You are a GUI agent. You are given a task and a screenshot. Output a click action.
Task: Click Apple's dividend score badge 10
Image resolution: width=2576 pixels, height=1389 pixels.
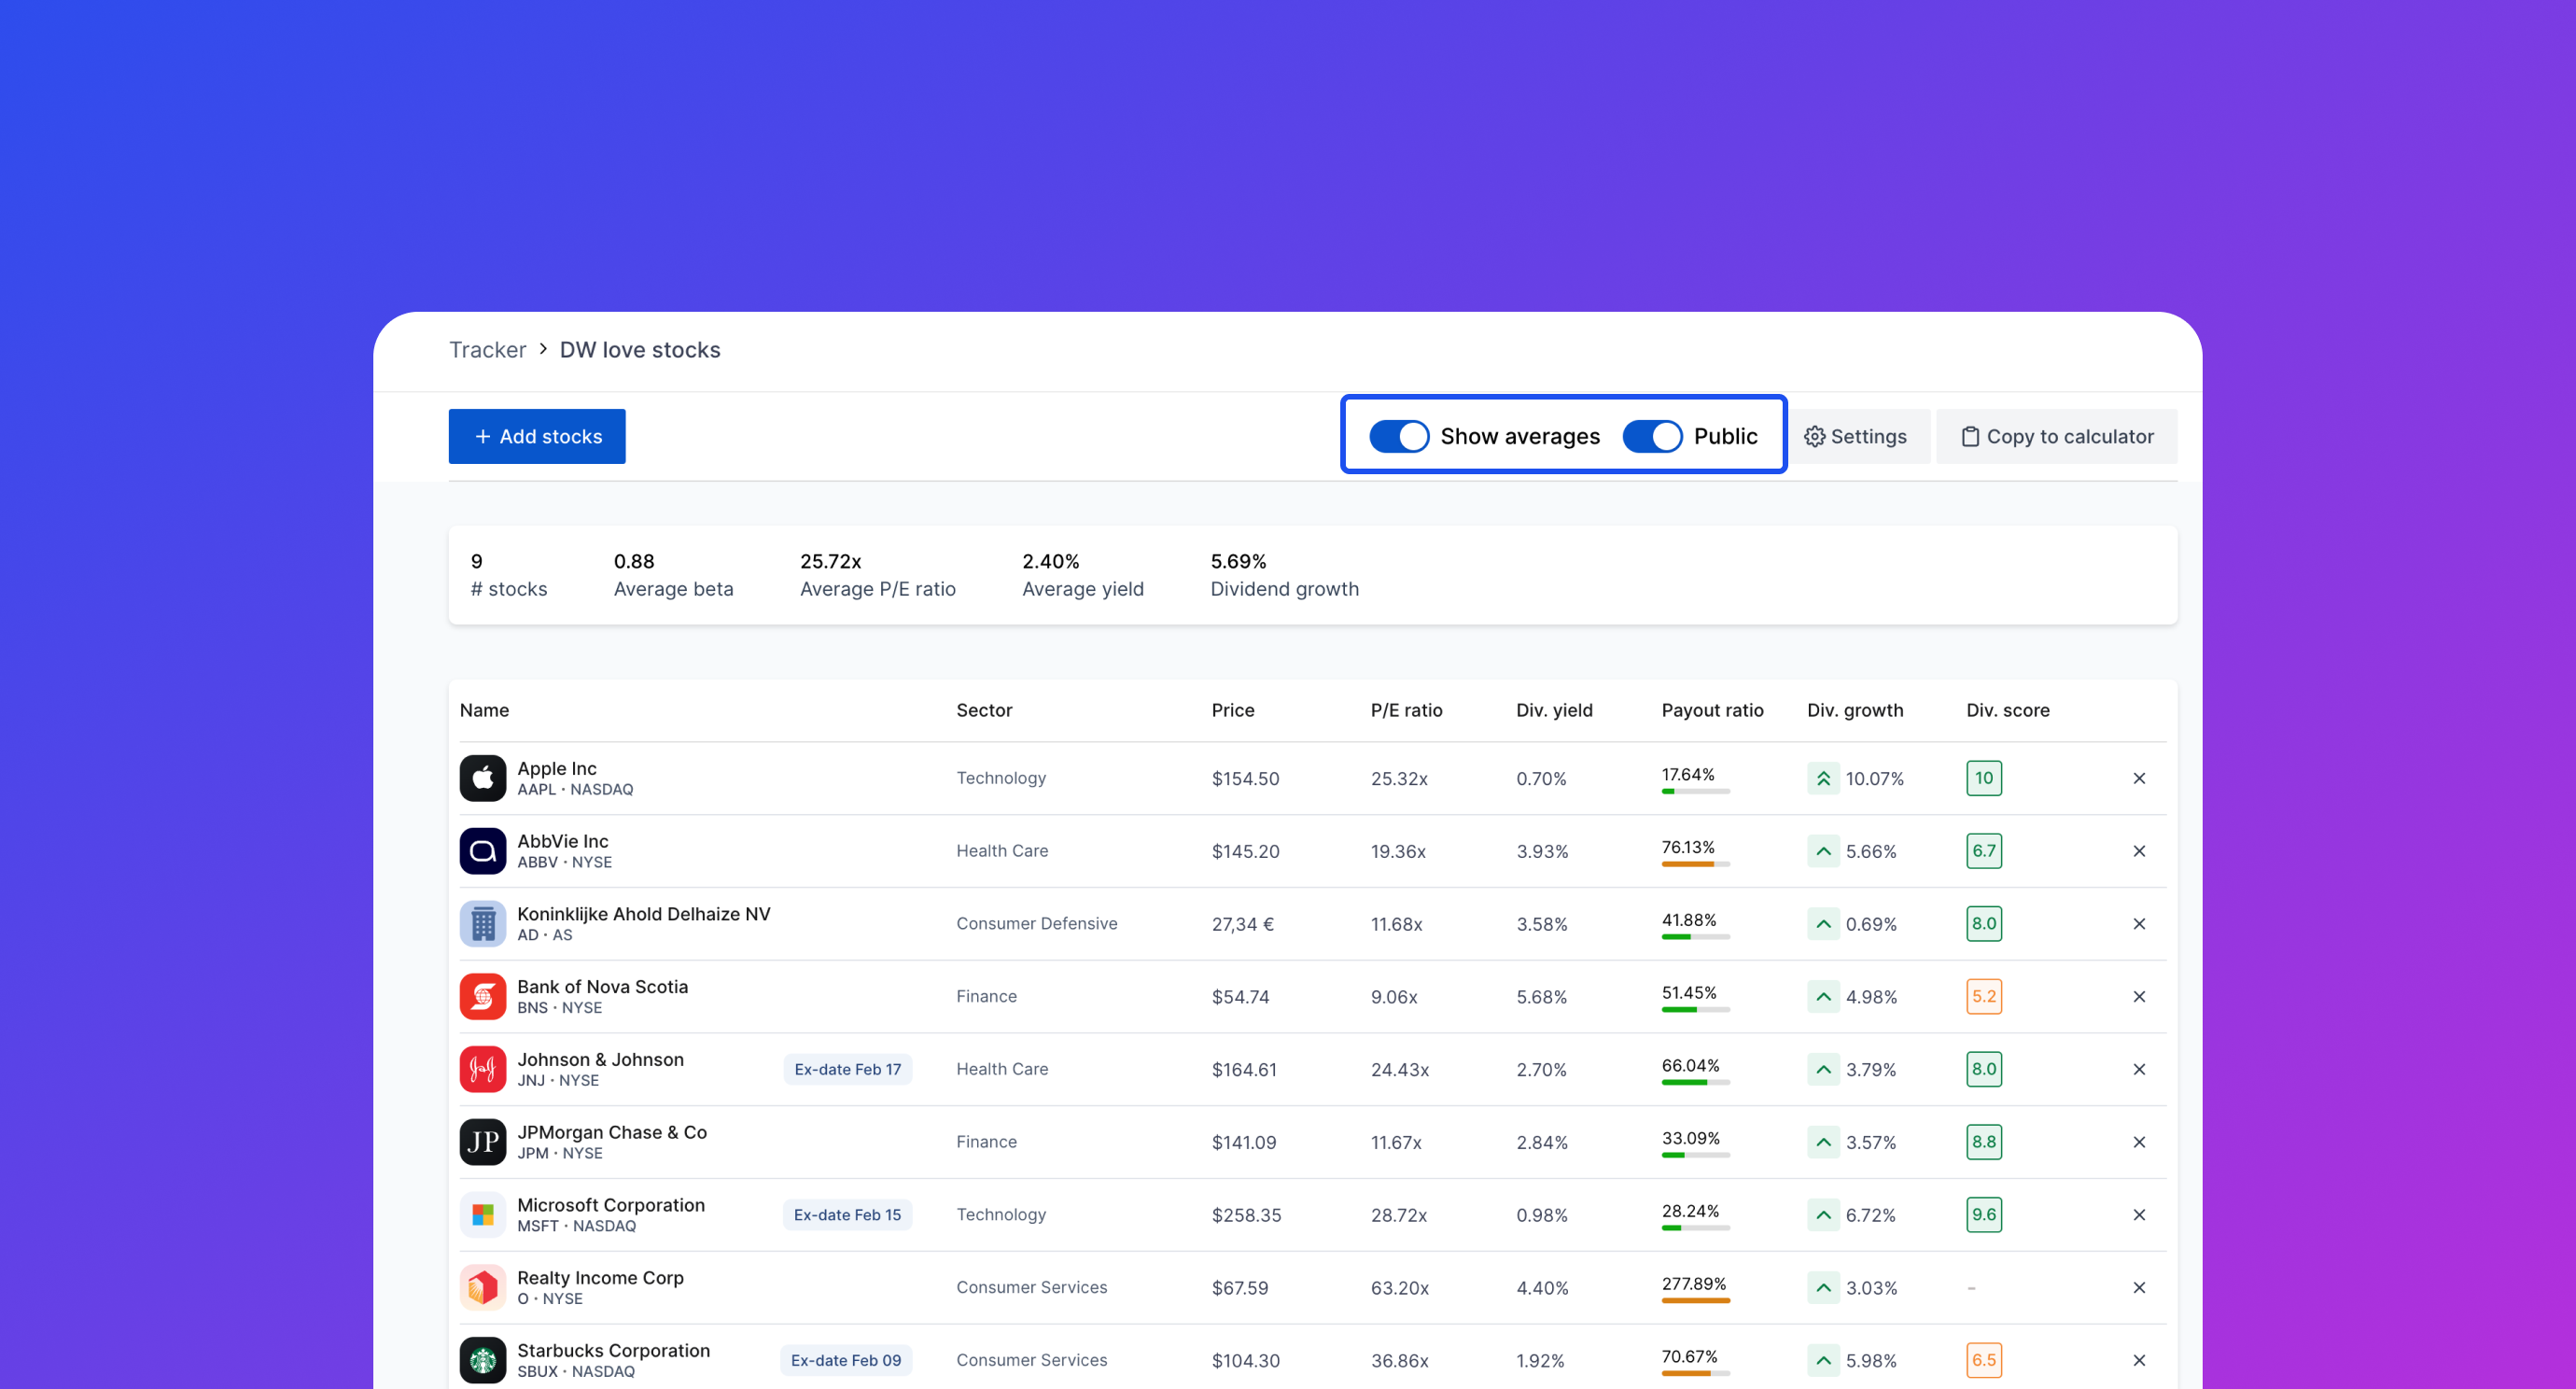[x=1983, y=778]
